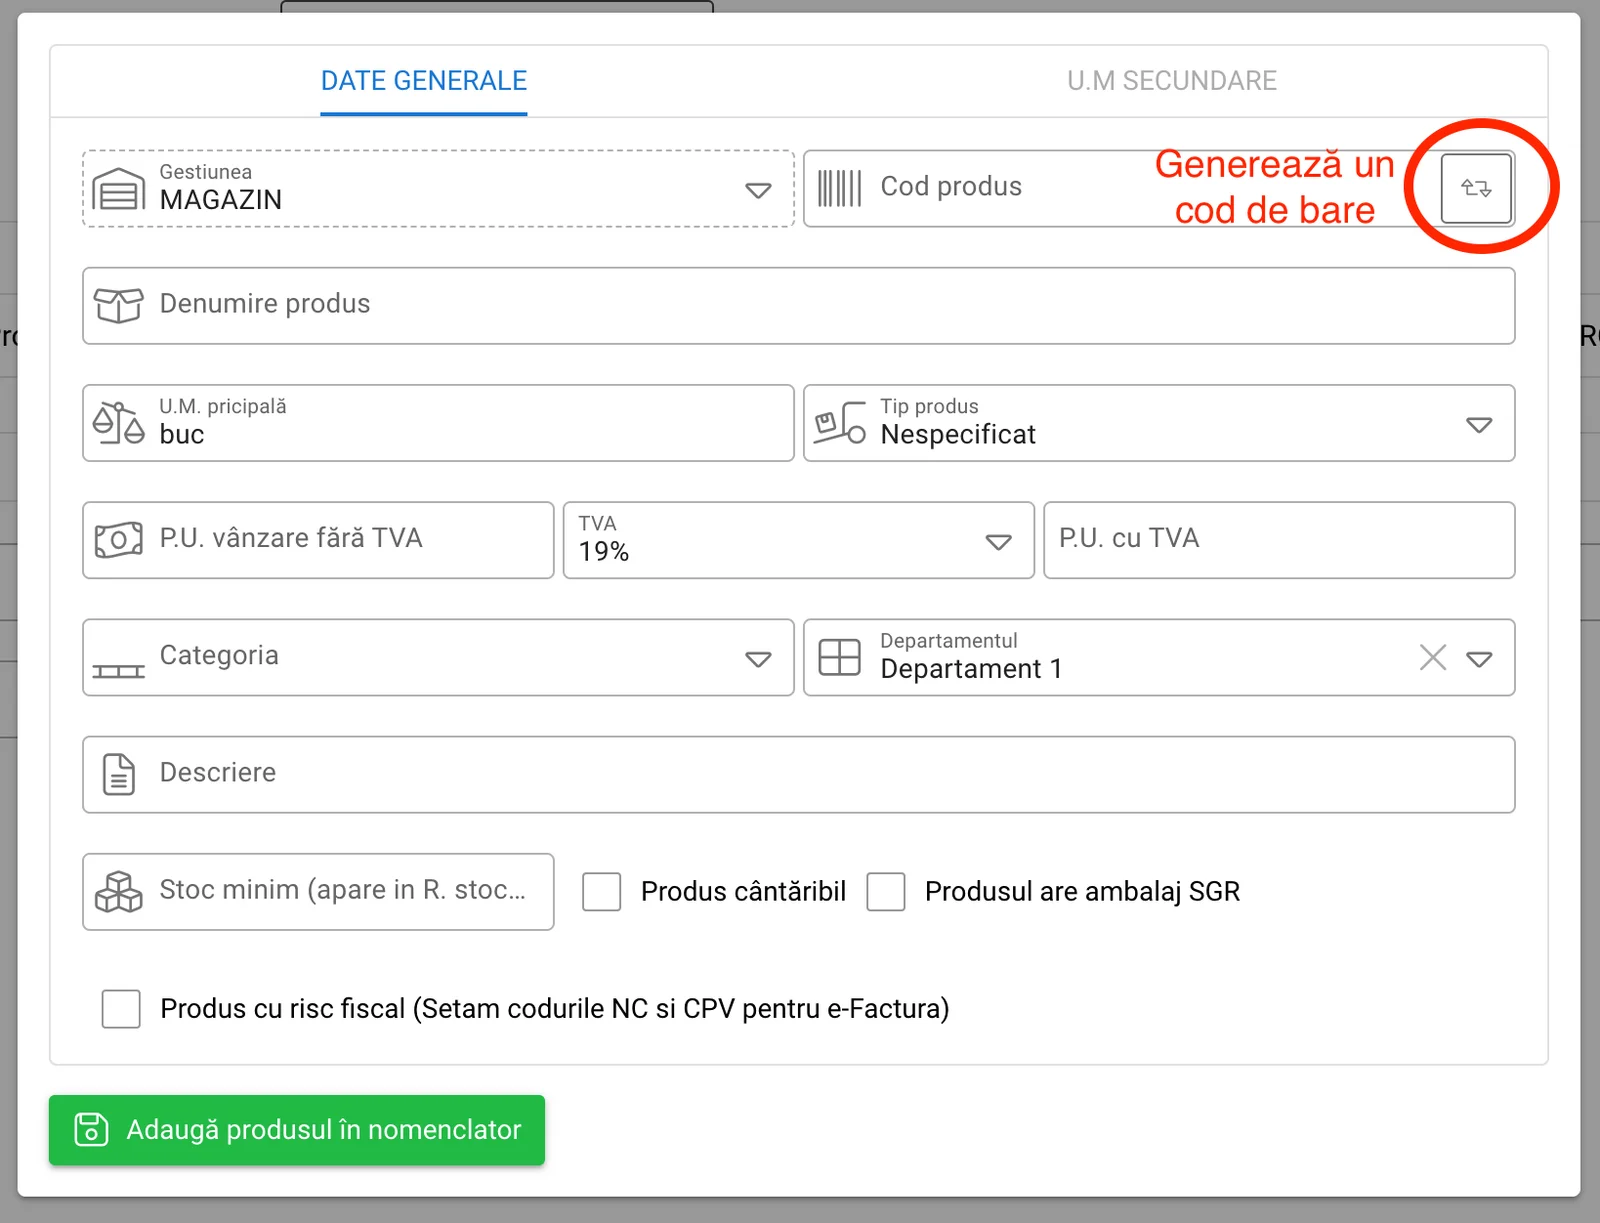Click the open box icon in Denumire produs
Viewport: 1600px width, 1223px height.
(x=119, y=305)
